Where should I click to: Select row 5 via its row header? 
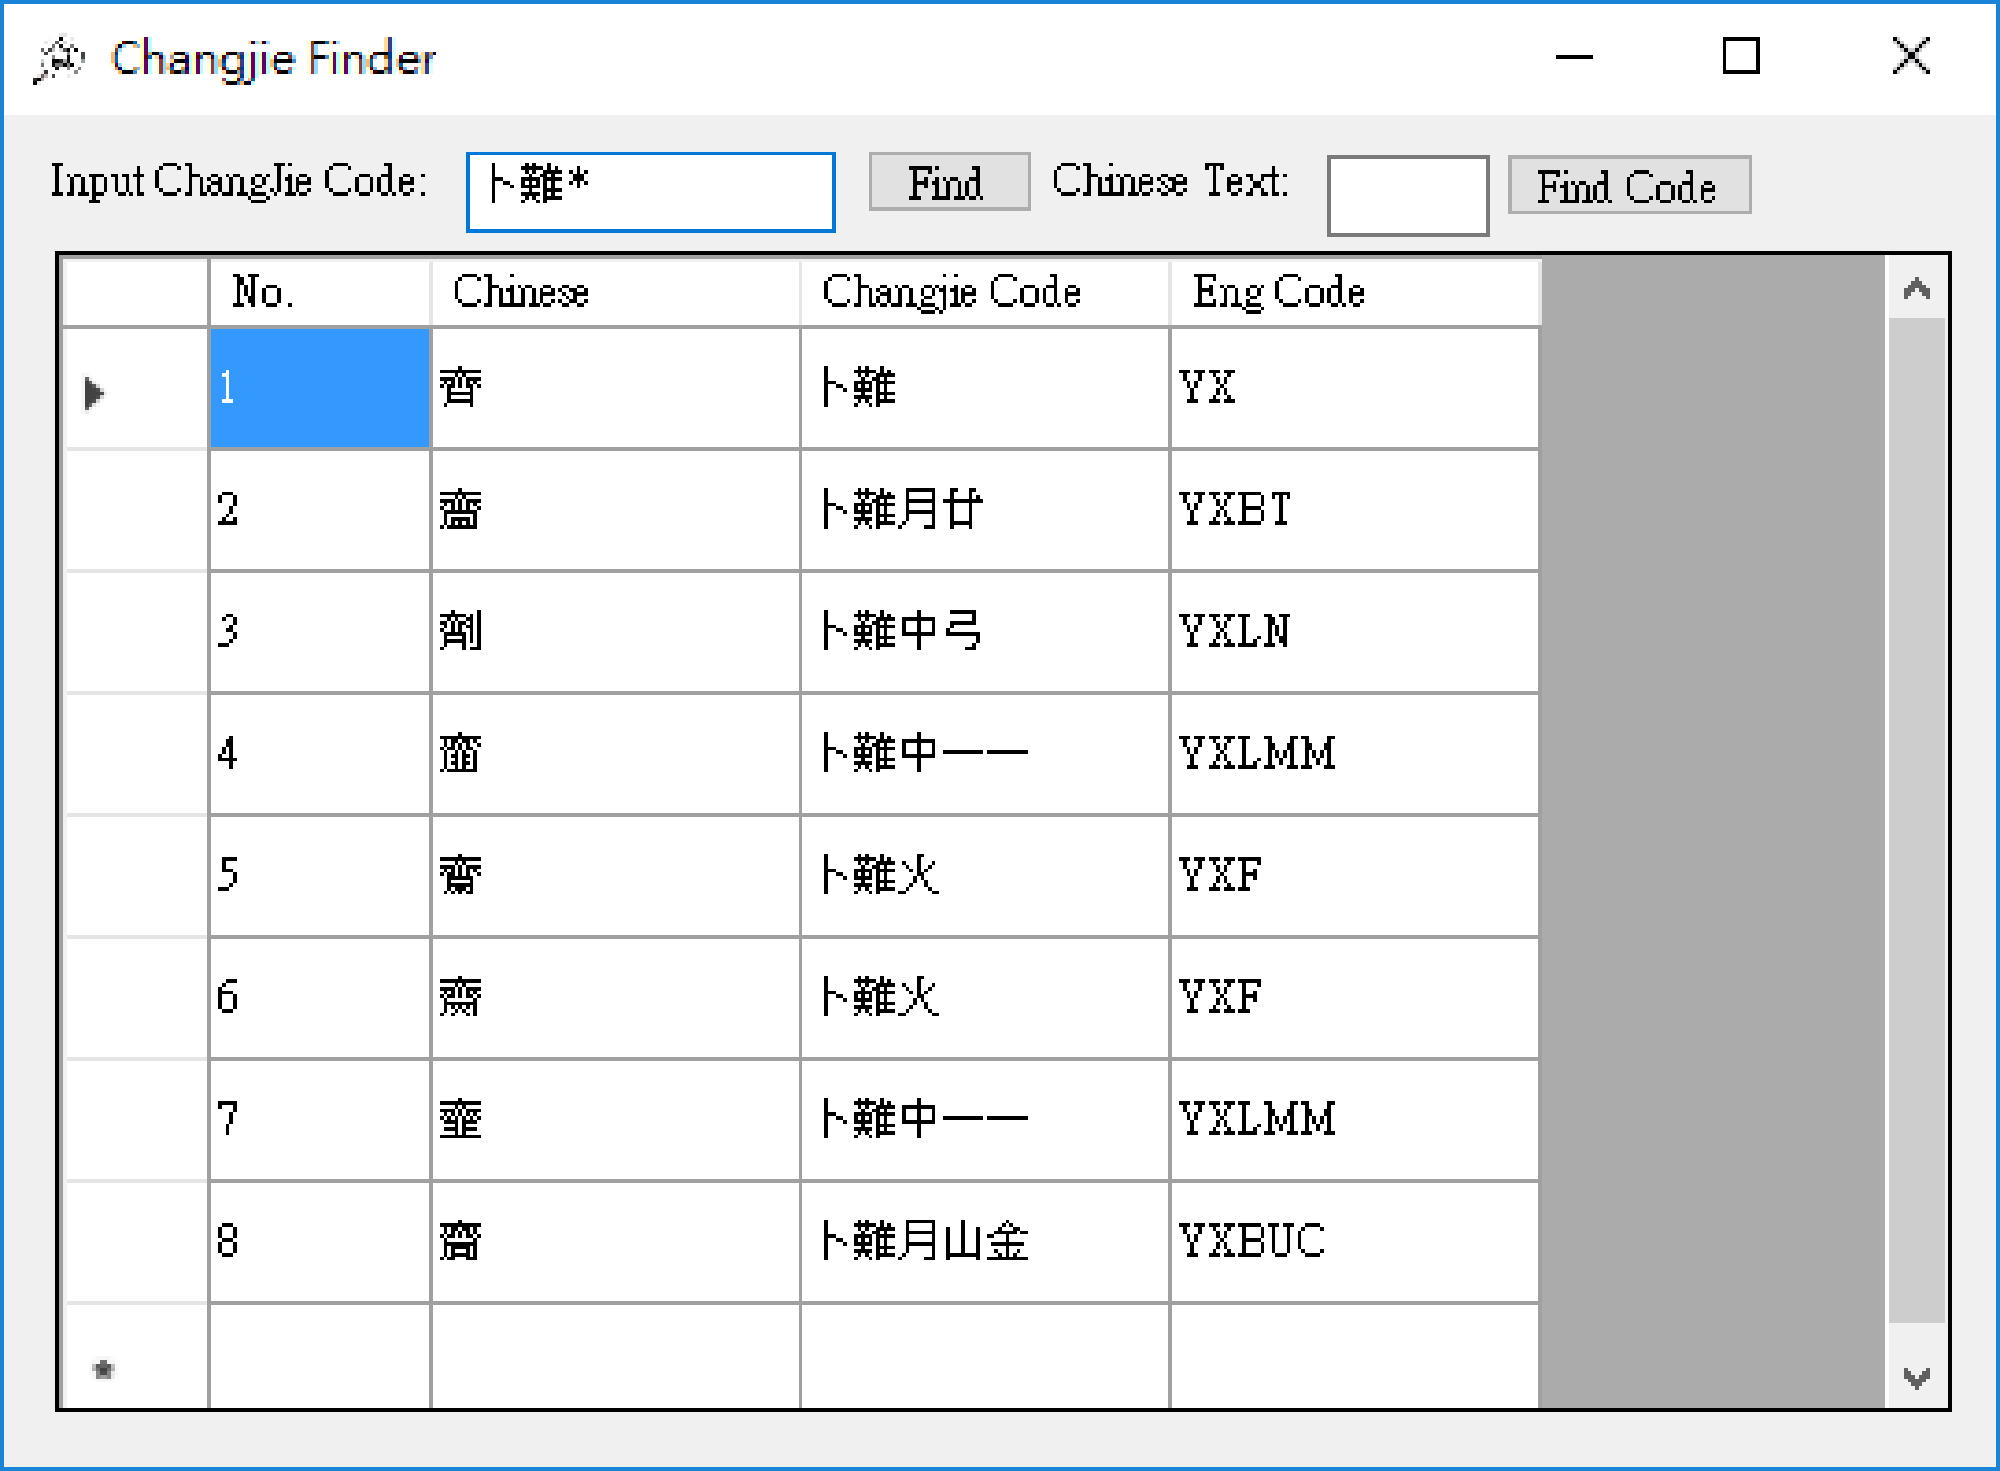[135, 876]
